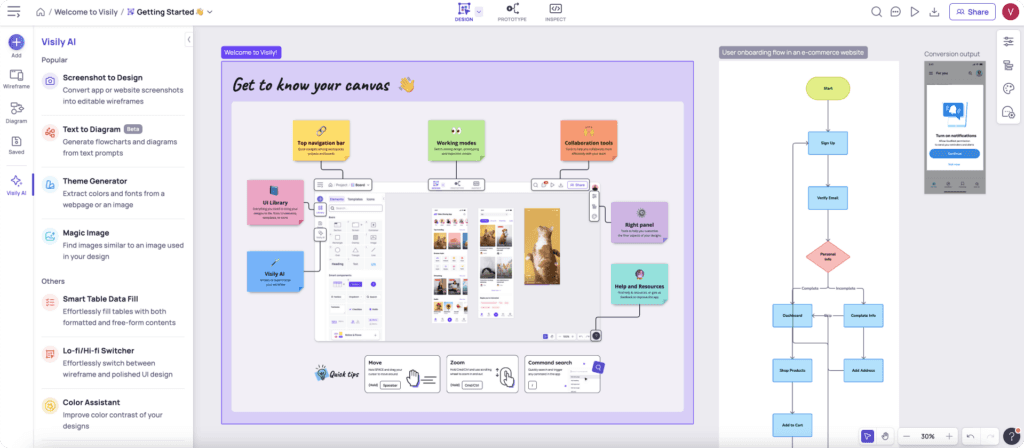The width and height of the screenshot is (1024, 448).
Task: Click the Text to Diagram icon
Action: 50,133
